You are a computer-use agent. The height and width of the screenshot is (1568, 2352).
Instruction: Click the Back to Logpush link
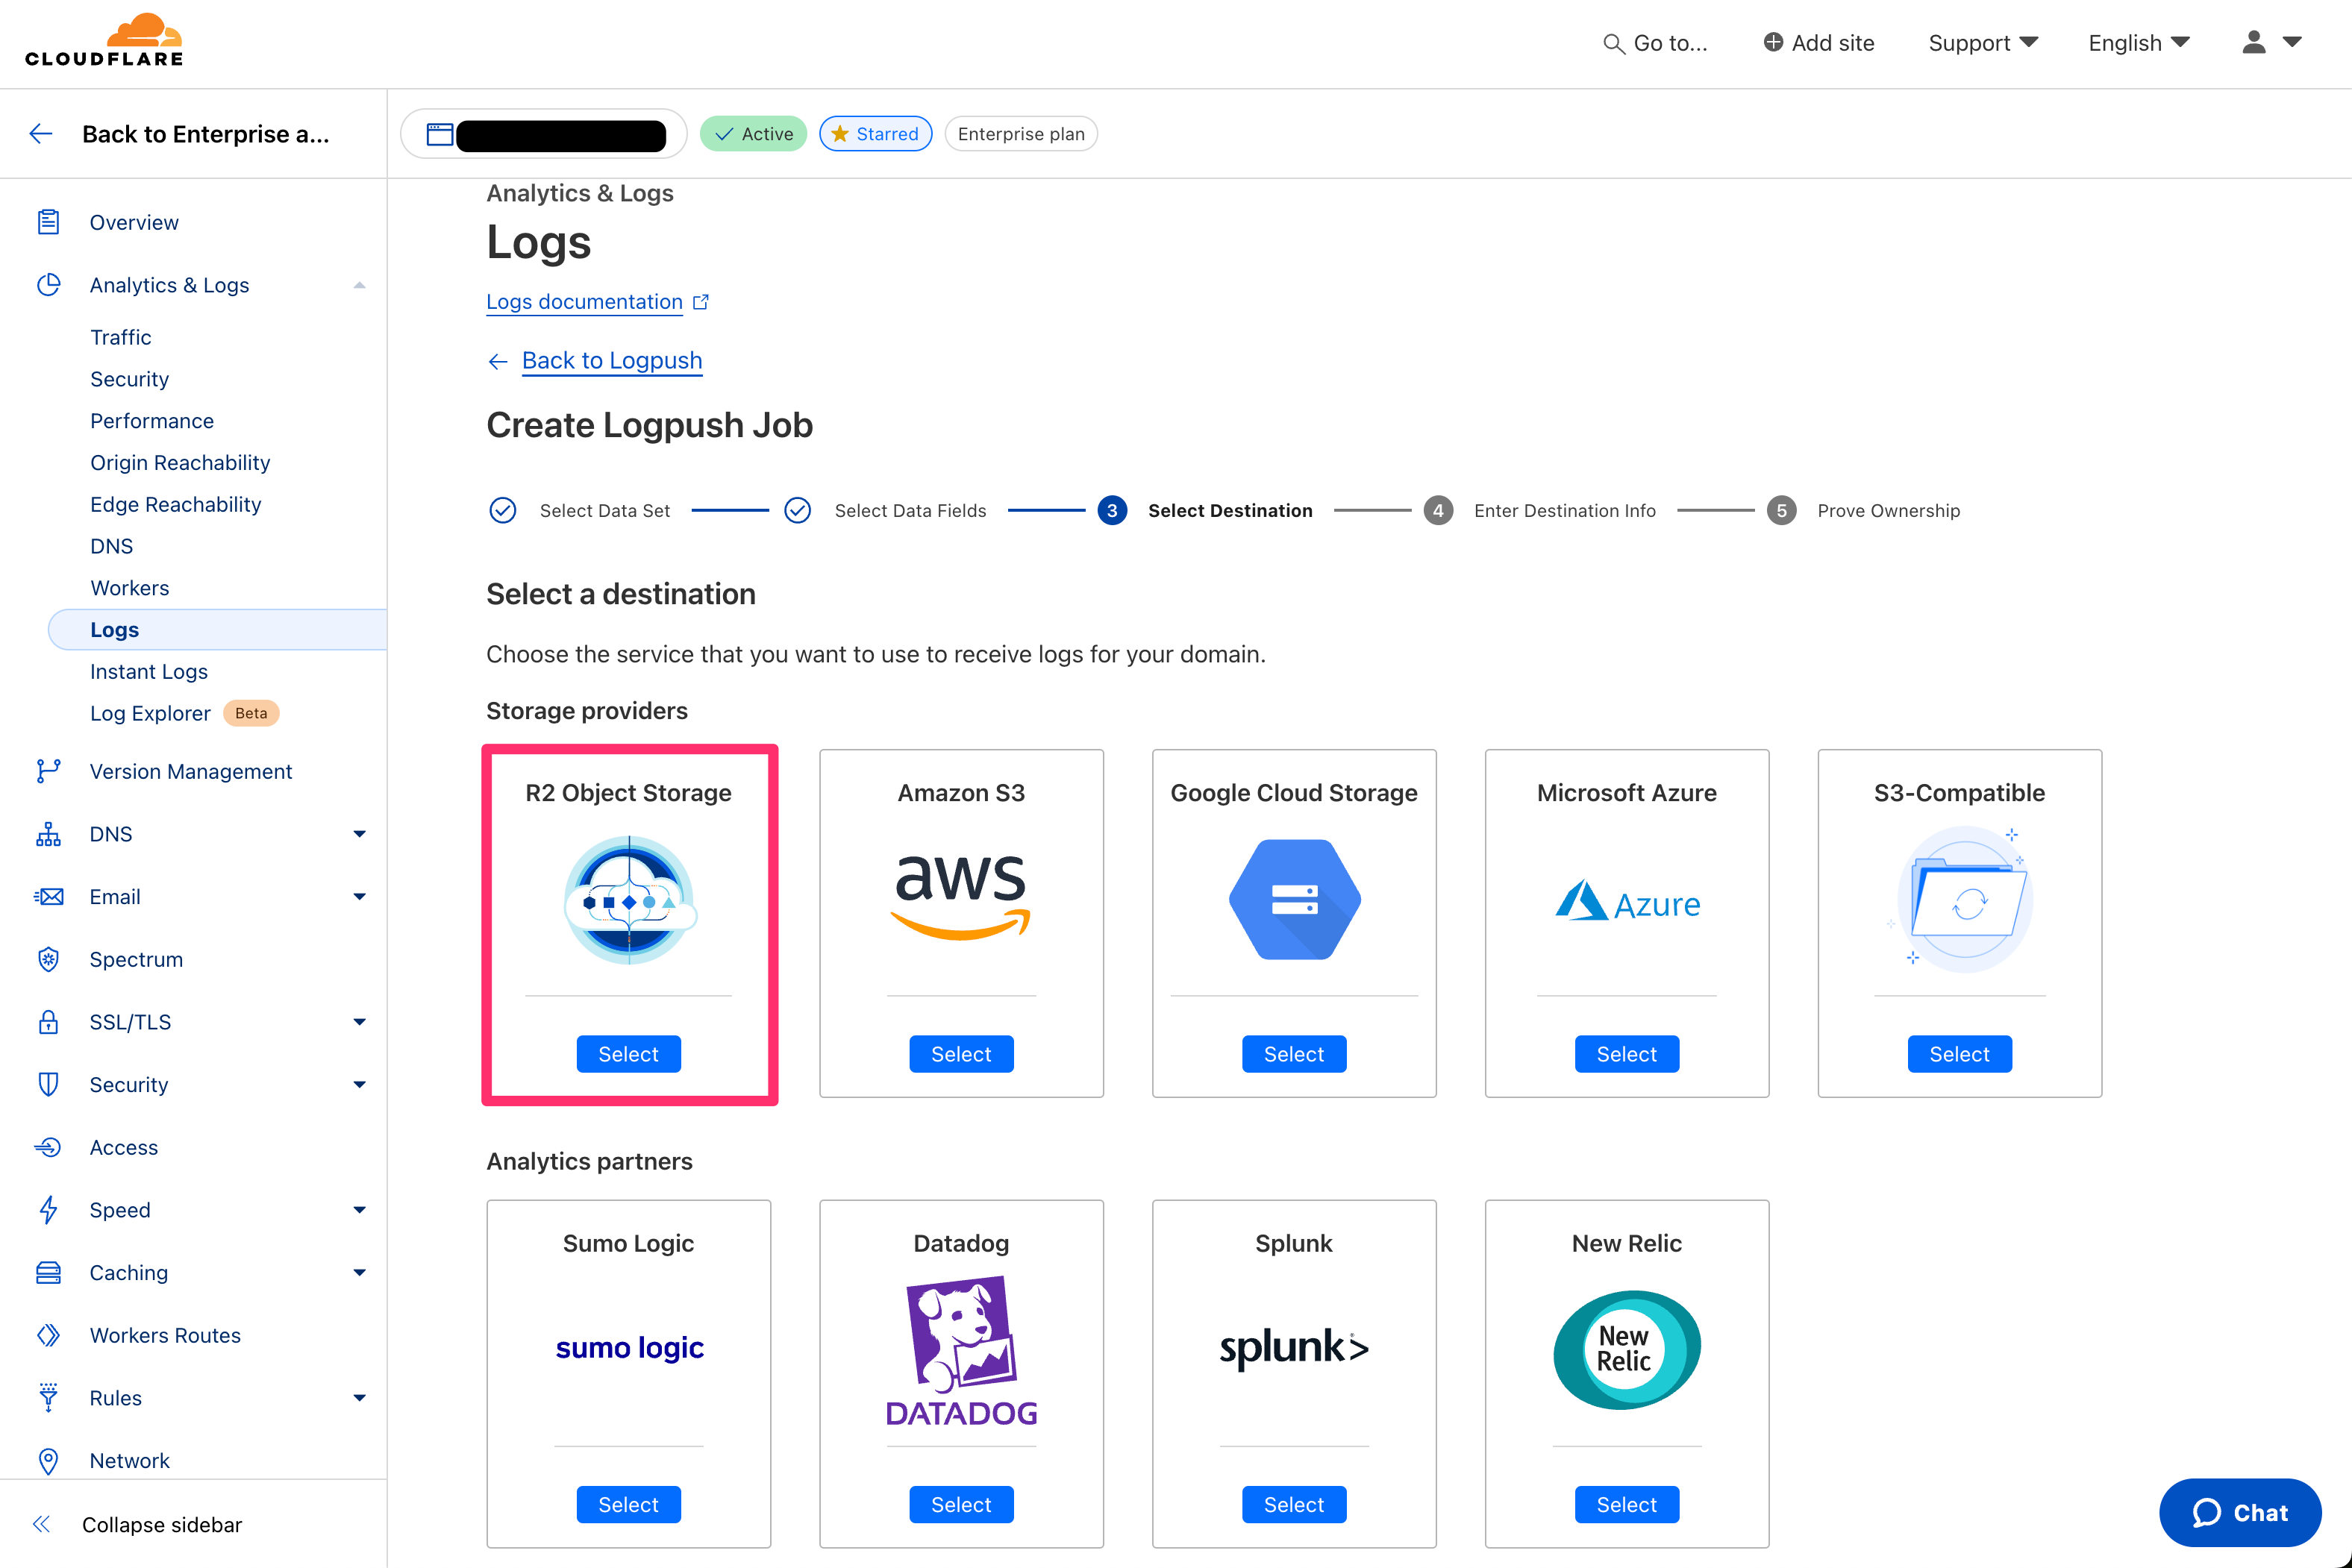[x=611, y=360]
